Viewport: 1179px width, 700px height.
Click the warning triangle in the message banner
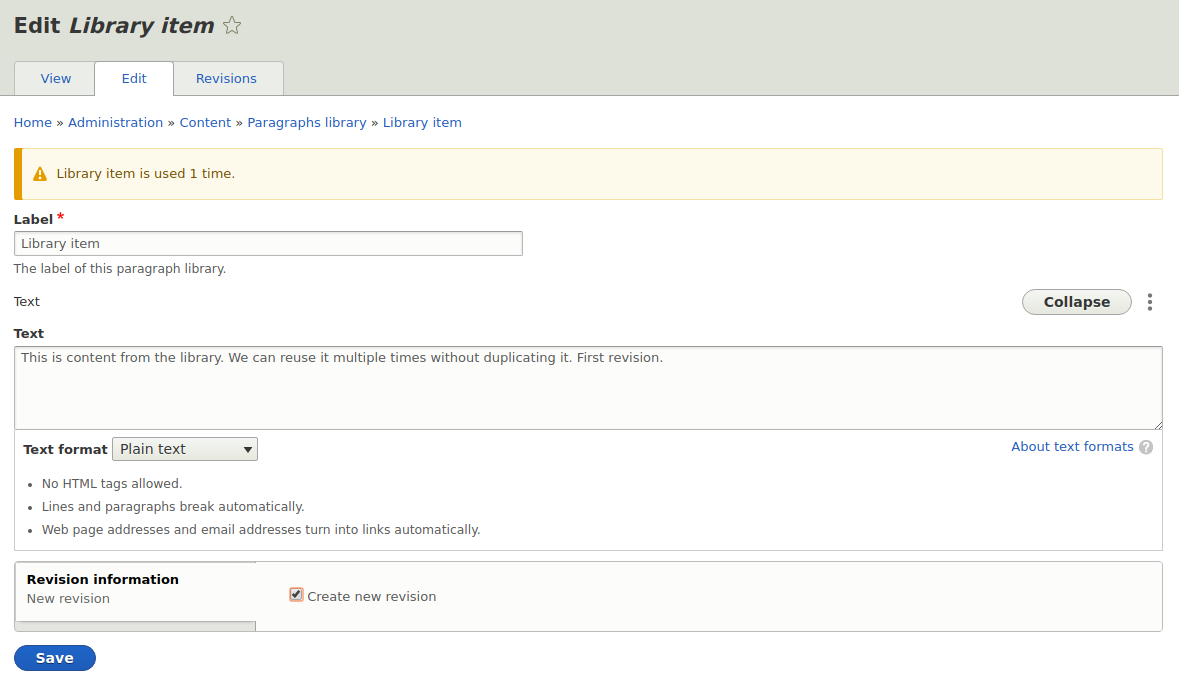tap(39, 173)
